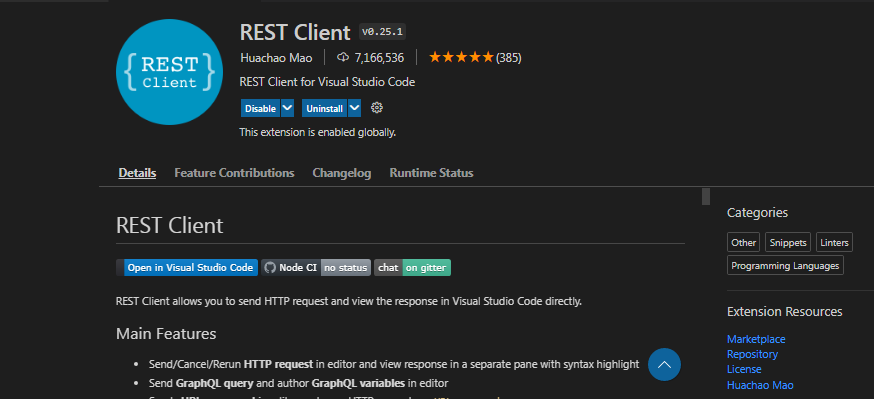Click the five-star rating
Viewport: 874px width, 399px height.
(461, 57)
